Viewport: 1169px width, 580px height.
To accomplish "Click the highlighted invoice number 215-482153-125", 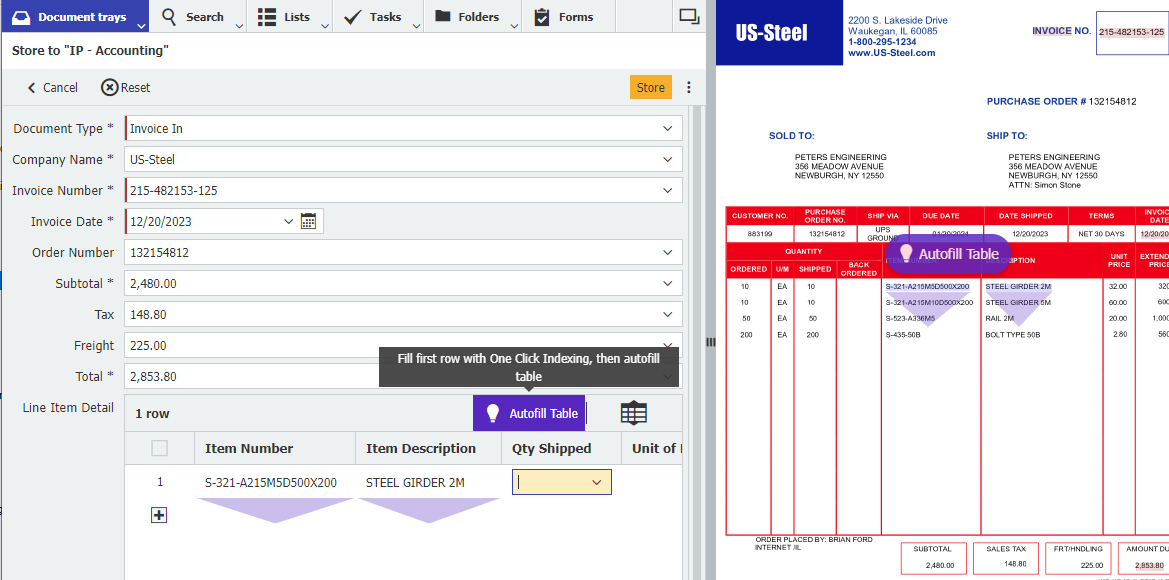I will coord(1131,32).
